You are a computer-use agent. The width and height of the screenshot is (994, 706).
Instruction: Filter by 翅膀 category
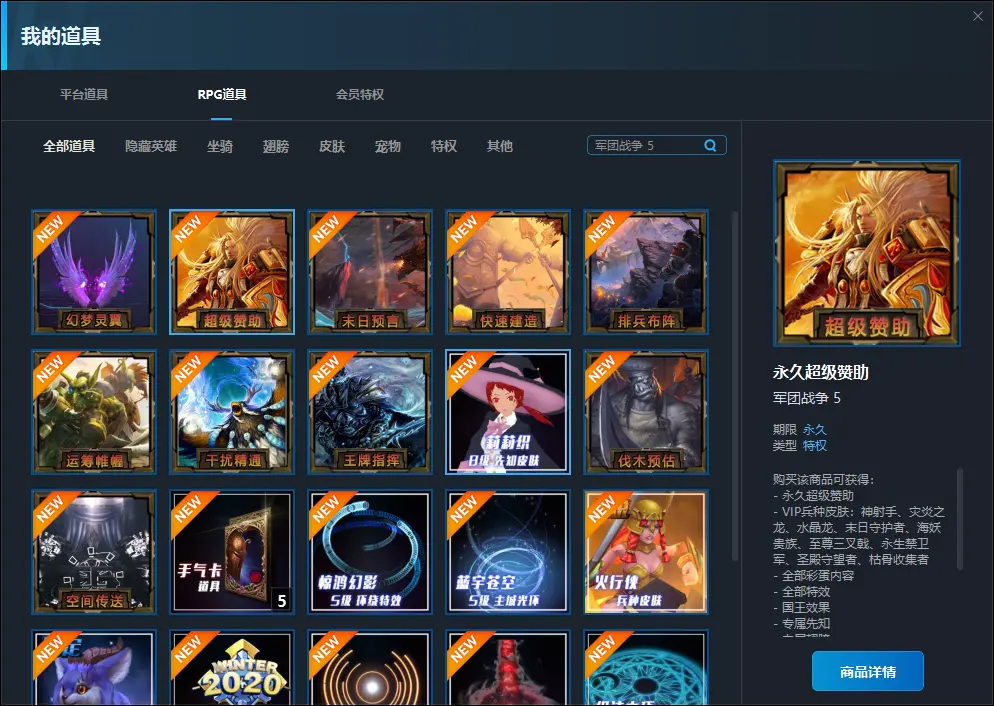(x=276, y=146)
